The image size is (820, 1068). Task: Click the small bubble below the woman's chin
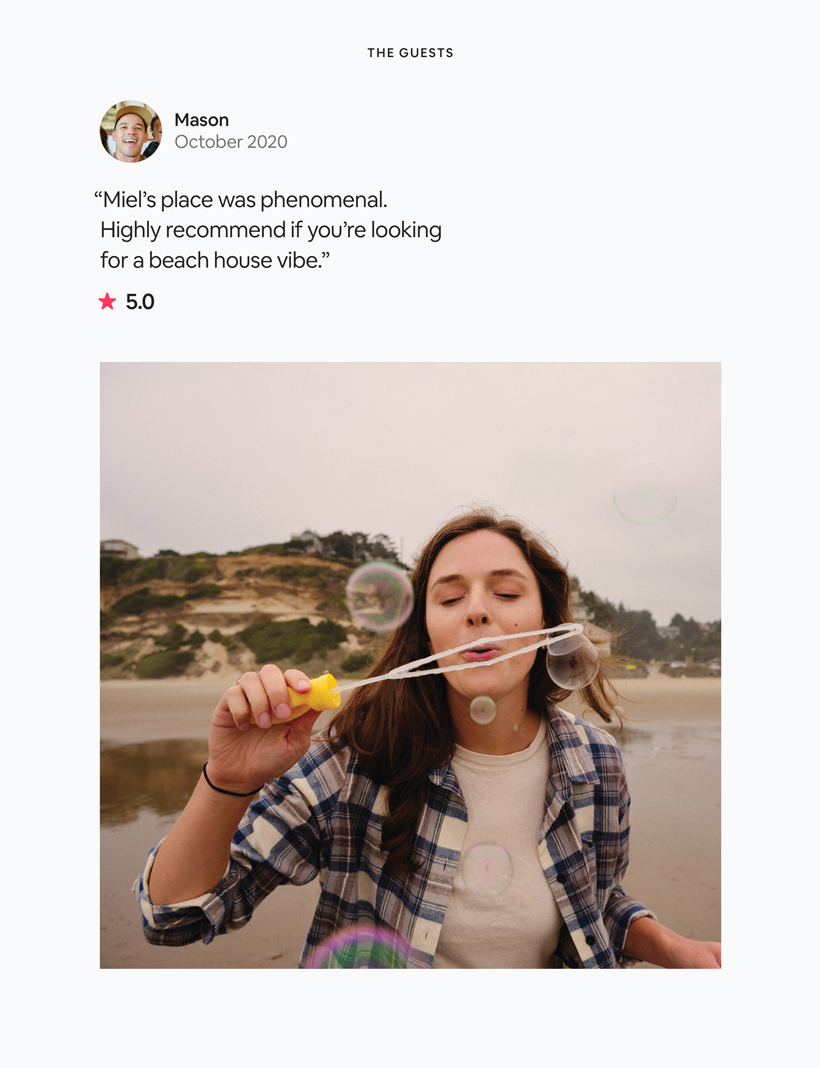click(483, 709)
